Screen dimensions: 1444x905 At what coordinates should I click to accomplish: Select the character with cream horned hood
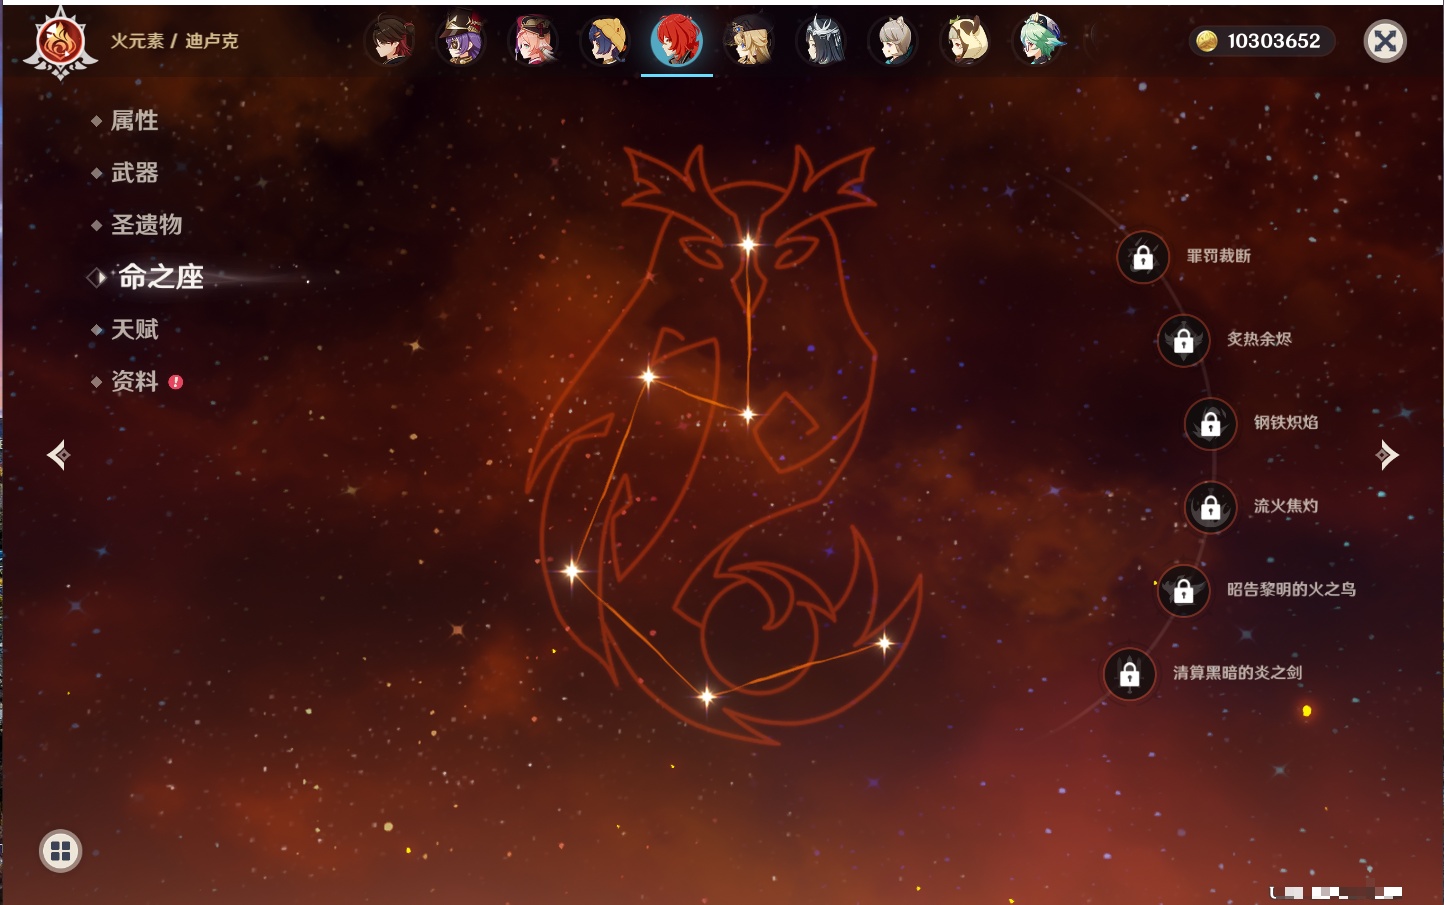click(x=965, y=41)
